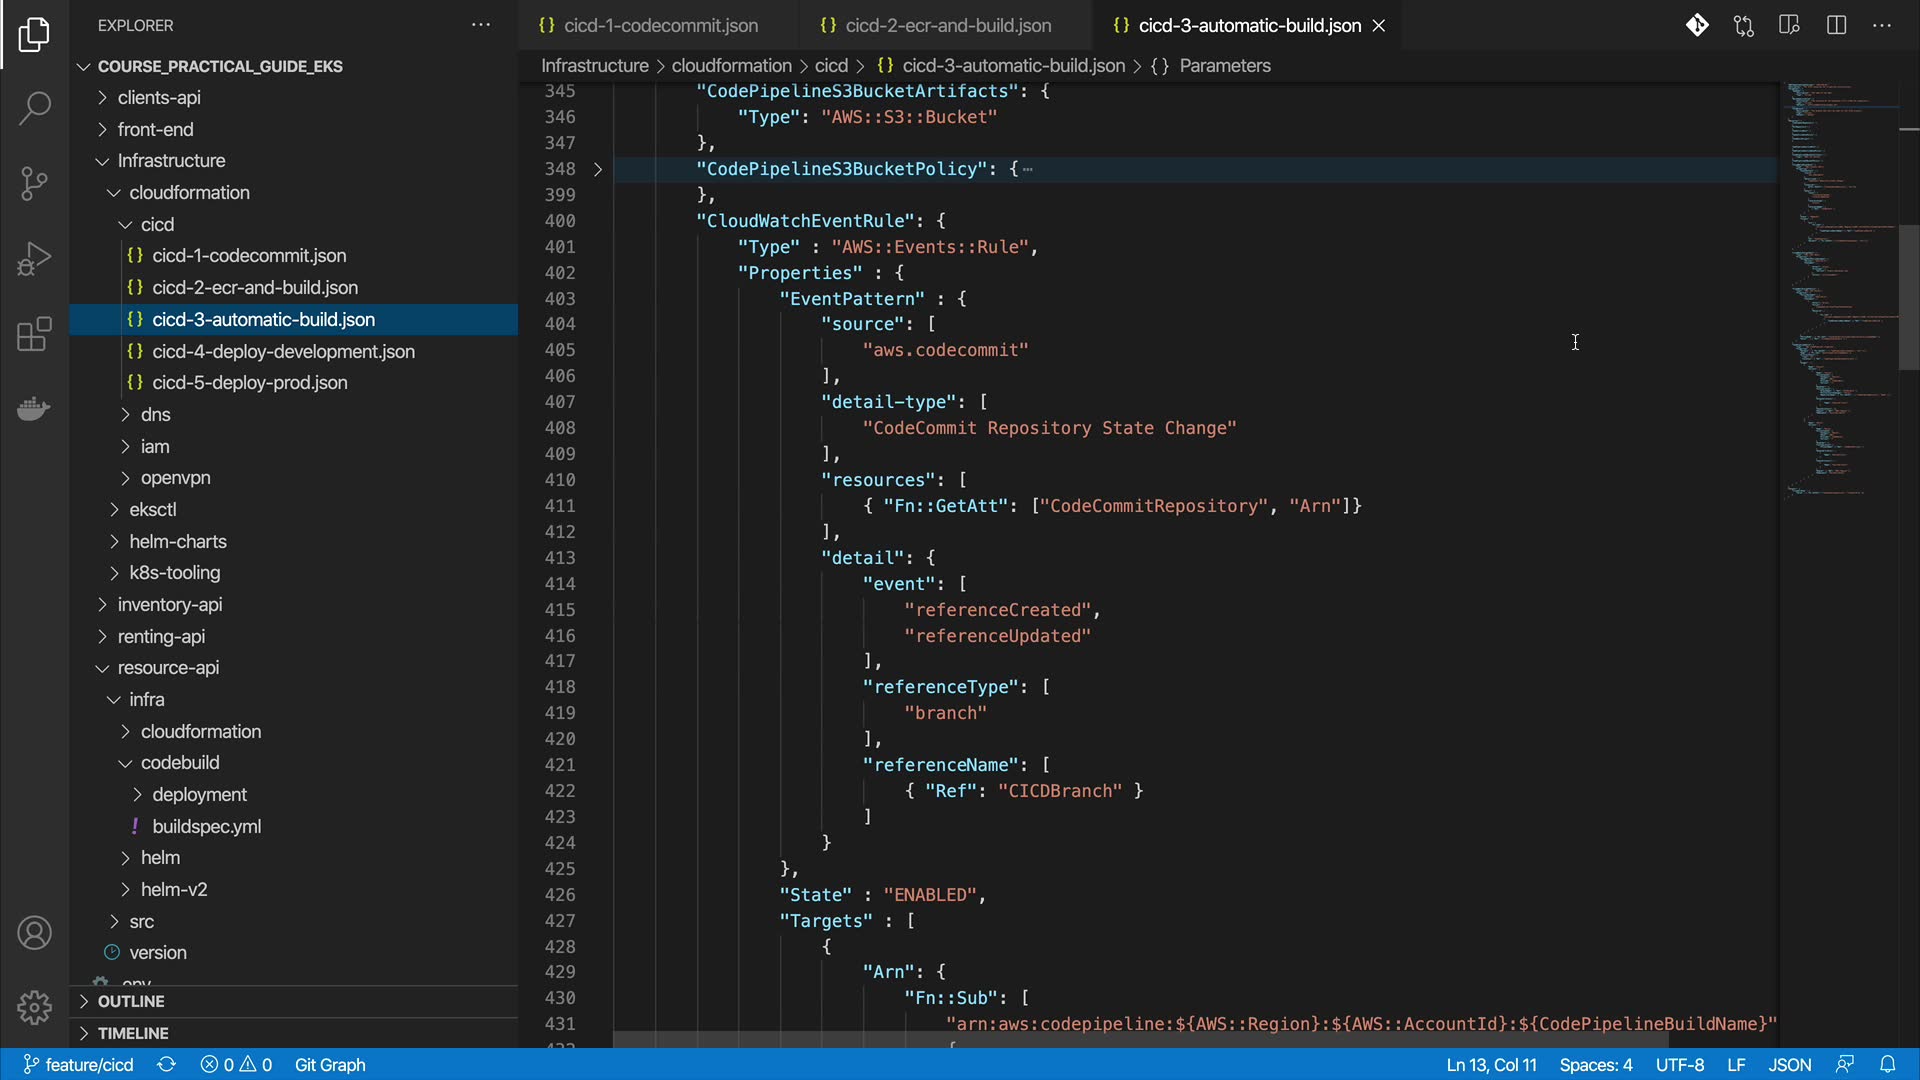
Task: Open Run and Debug view
Action: tap(34, 259)
